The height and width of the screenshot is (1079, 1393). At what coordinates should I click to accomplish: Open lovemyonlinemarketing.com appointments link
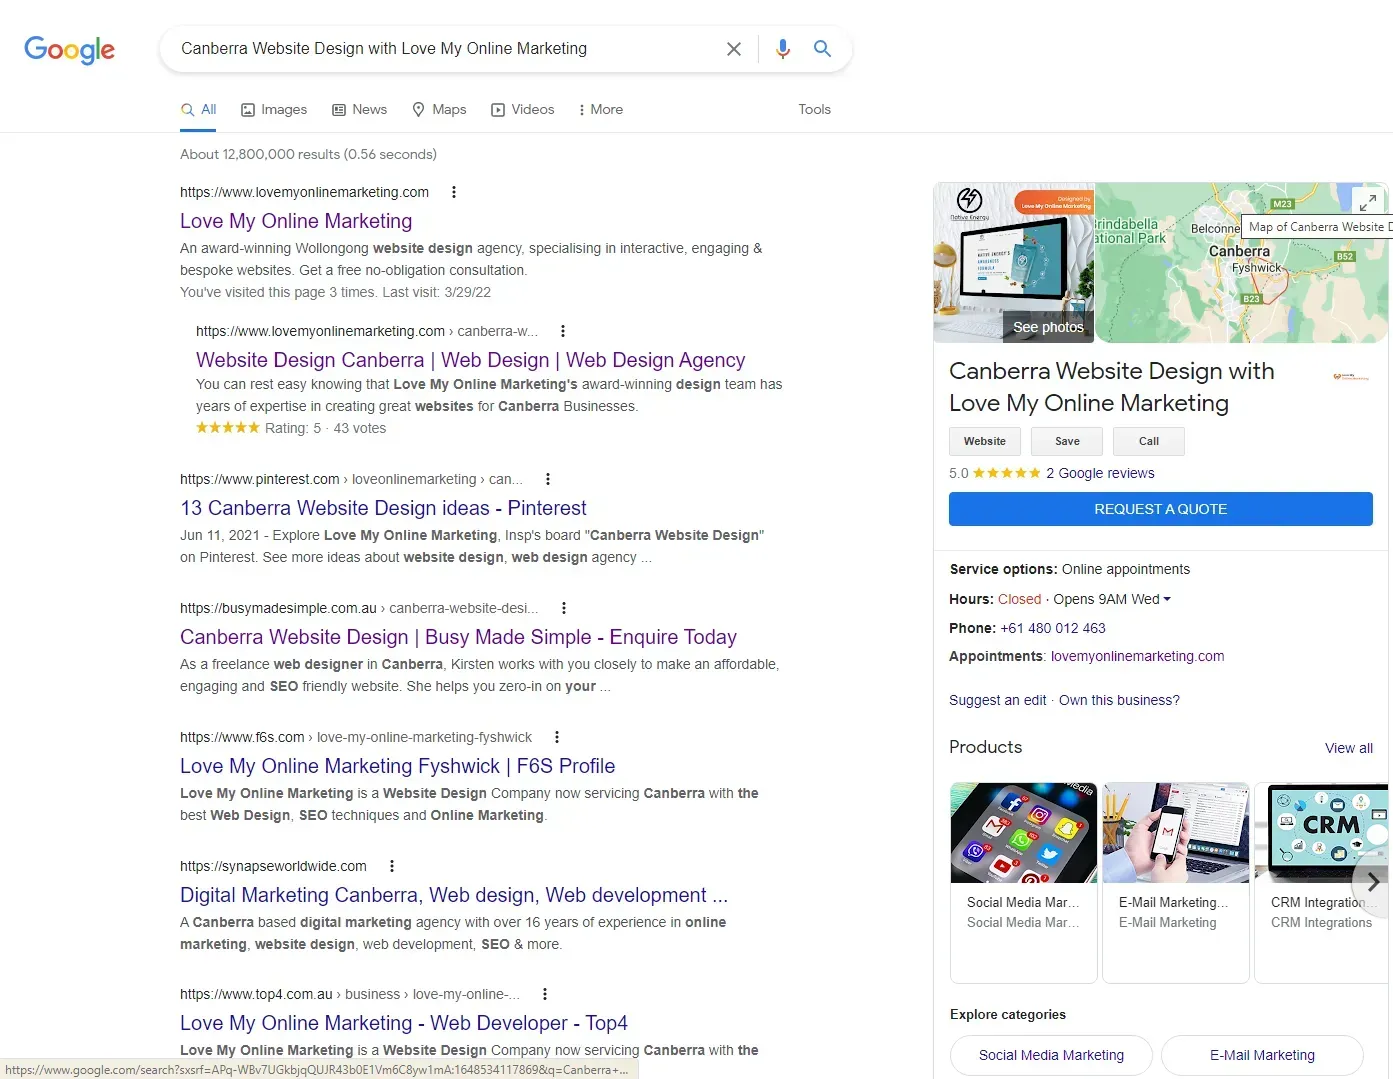click(x=1137, y=656)
